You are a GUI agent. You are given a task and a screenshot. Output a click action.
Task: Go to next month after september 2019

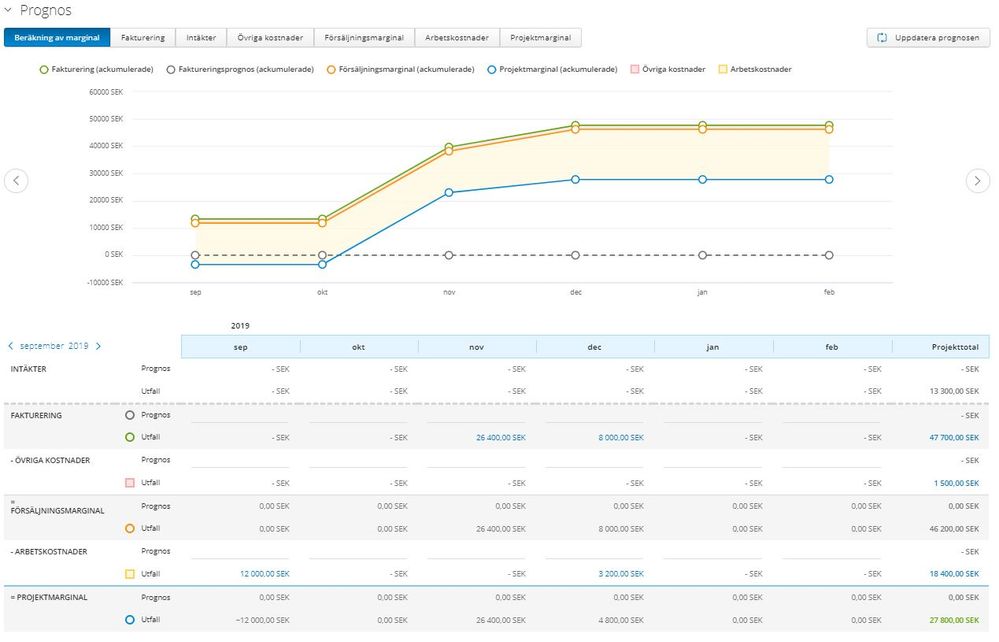tap(98, 346)
